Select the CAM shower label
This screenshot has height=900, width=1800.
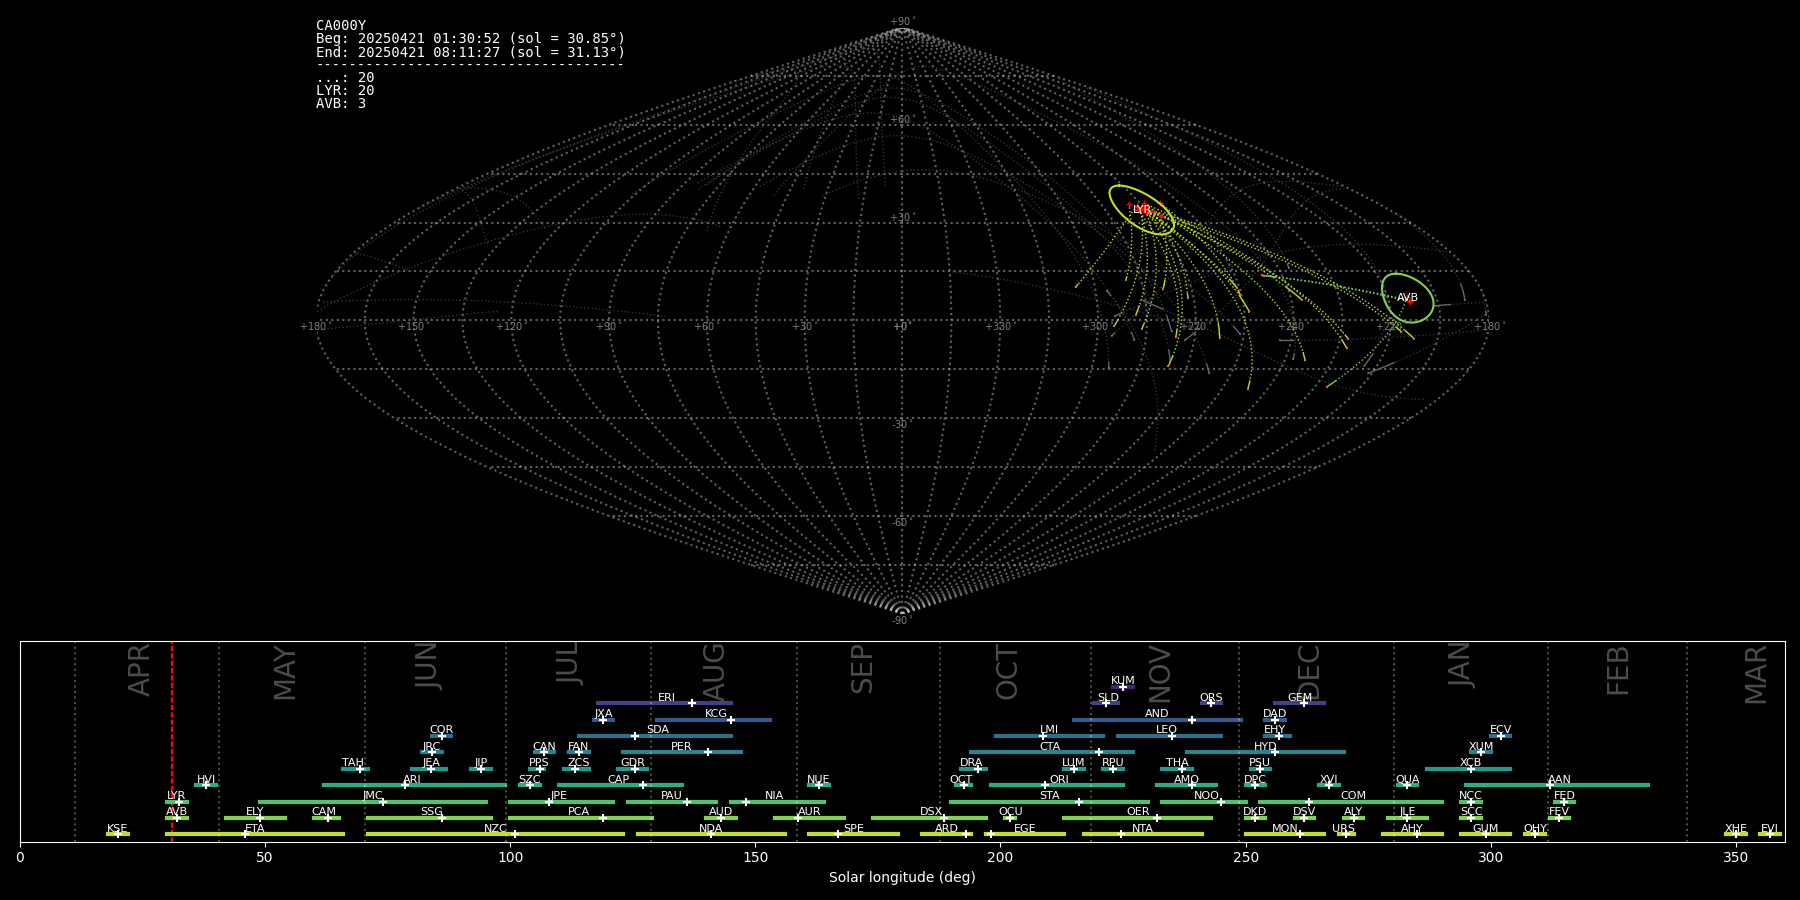324,812
